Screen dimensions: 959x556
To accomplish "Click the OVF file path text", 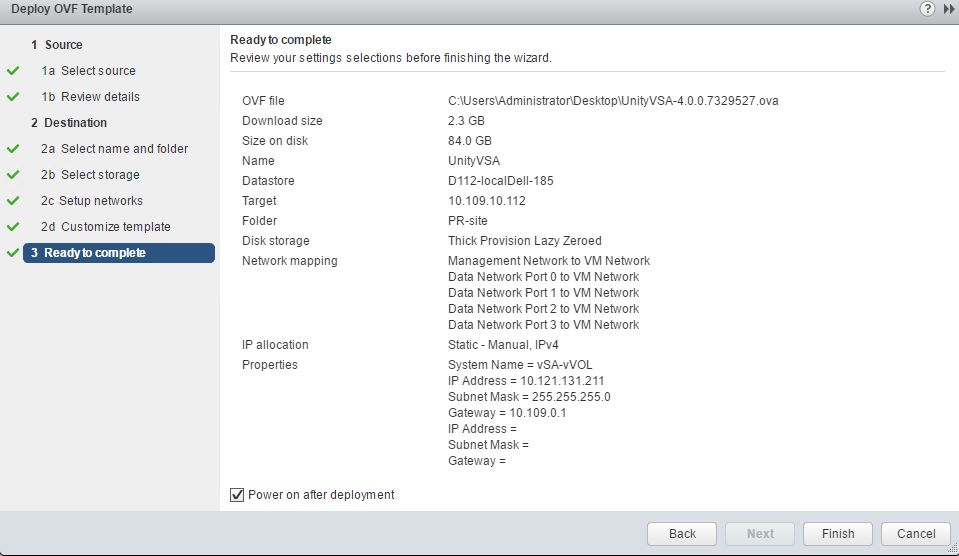I will [612, 101].
